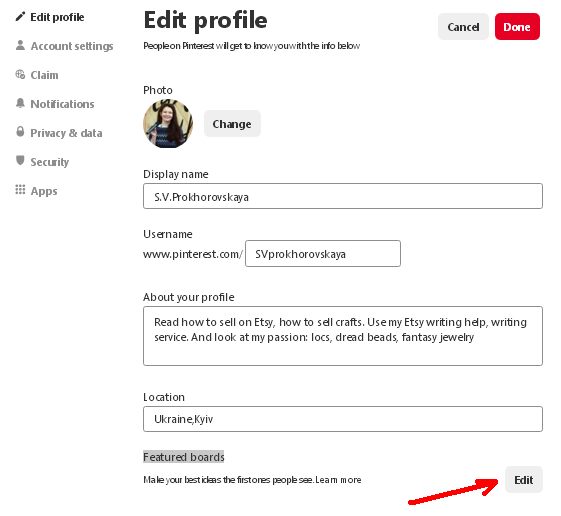The height and width of the screenshot is (516, 561).
Task: Click the pencil icon beside Edit profile
Action: coord(20,16)
